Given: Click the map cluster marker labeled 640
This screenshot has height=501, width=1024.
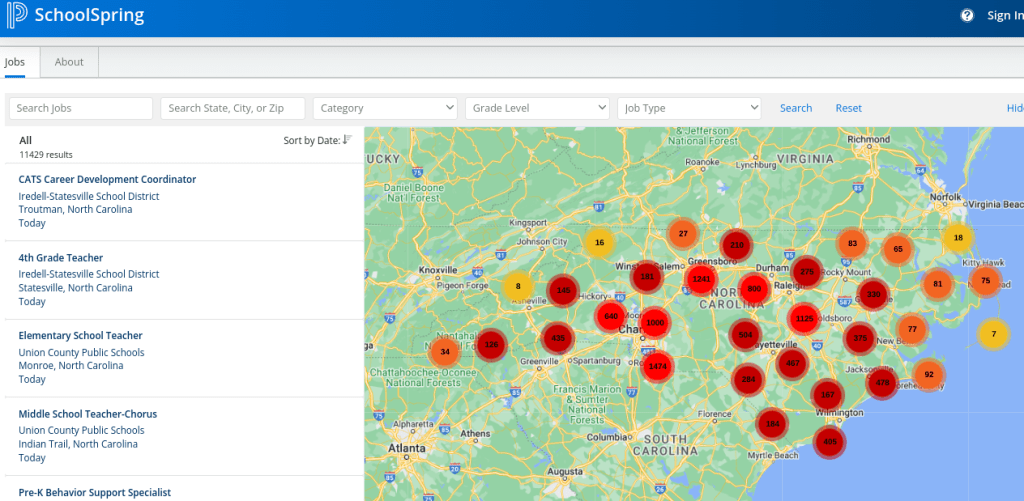Looking at the screenshot, I should [611, 316].
